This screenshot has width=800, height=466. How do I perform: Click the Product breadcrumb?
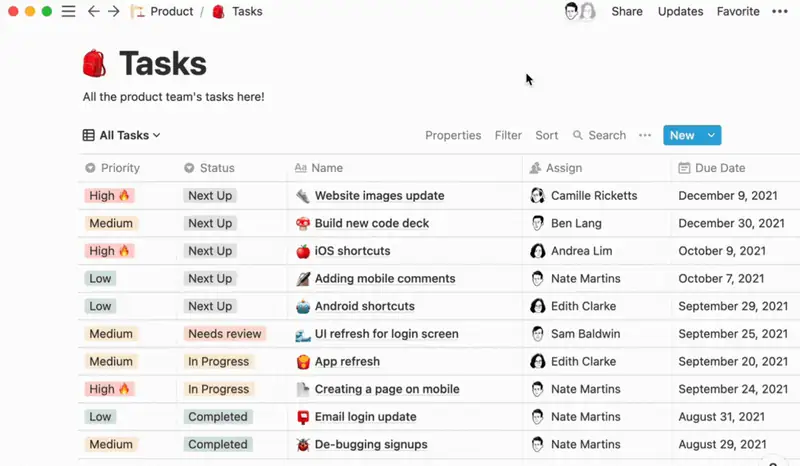pyautogui.click(x=171, y=11)
